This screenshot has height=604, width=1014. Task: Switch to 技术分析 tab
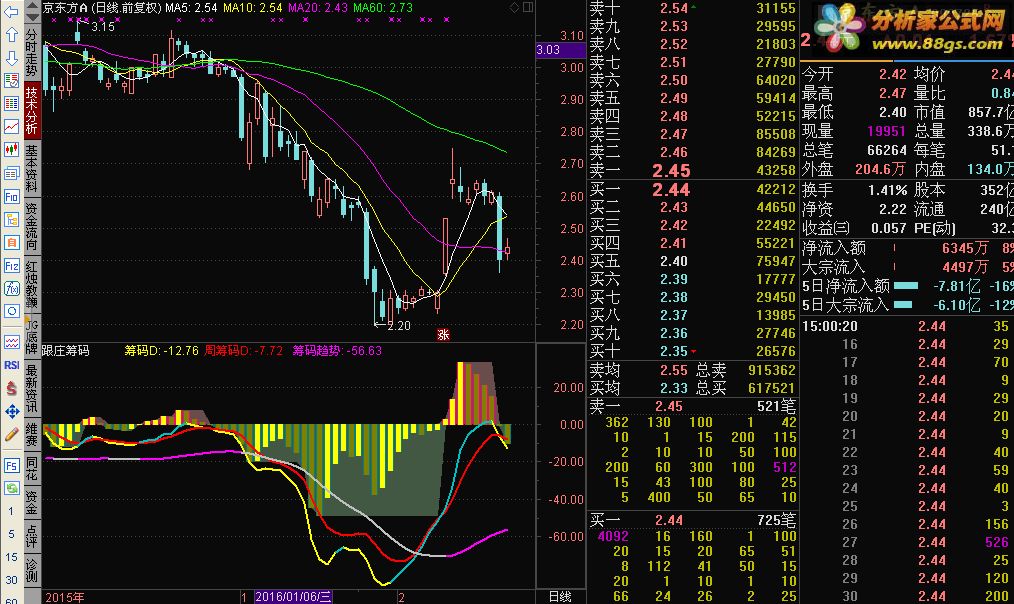32,111
